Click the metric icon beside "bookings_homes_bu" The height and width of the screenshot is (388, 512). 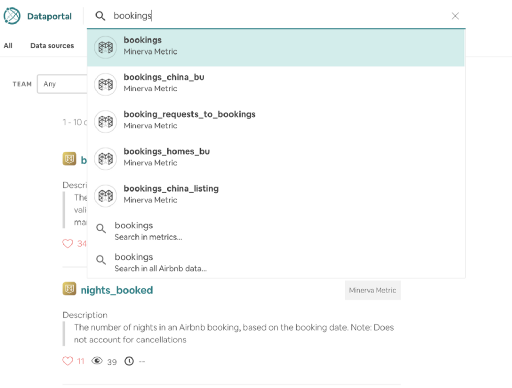coord(105,159)
